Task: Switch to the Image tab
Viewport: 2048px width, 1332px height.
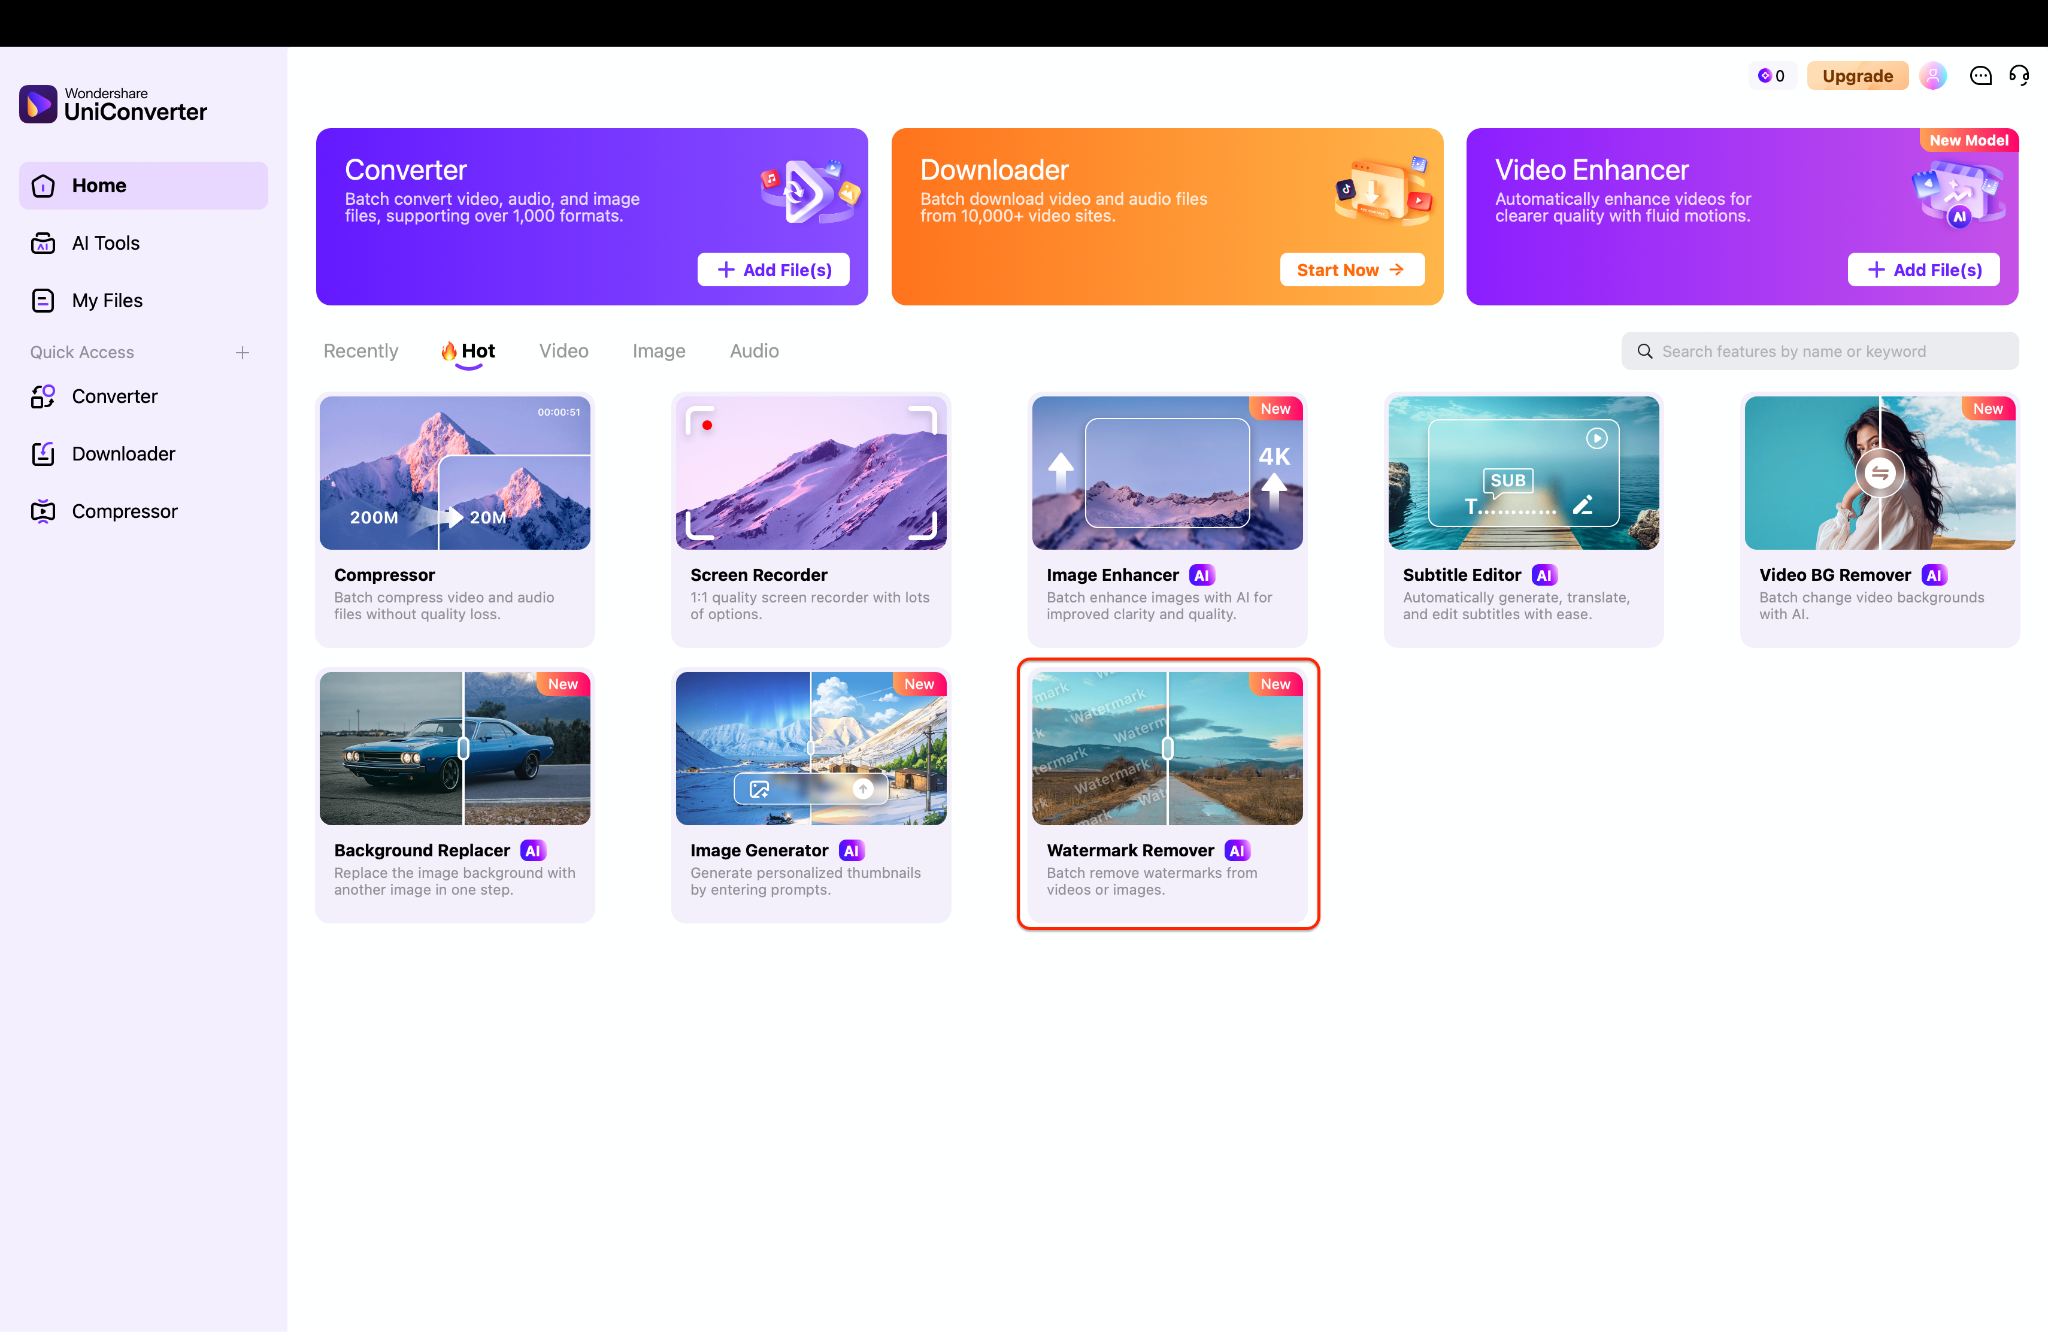Action: 659,351
